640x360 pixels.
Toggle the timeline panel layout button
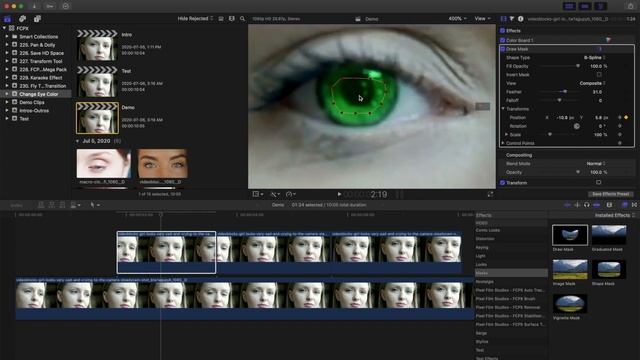pyautogui.click(x=585, y=6)
